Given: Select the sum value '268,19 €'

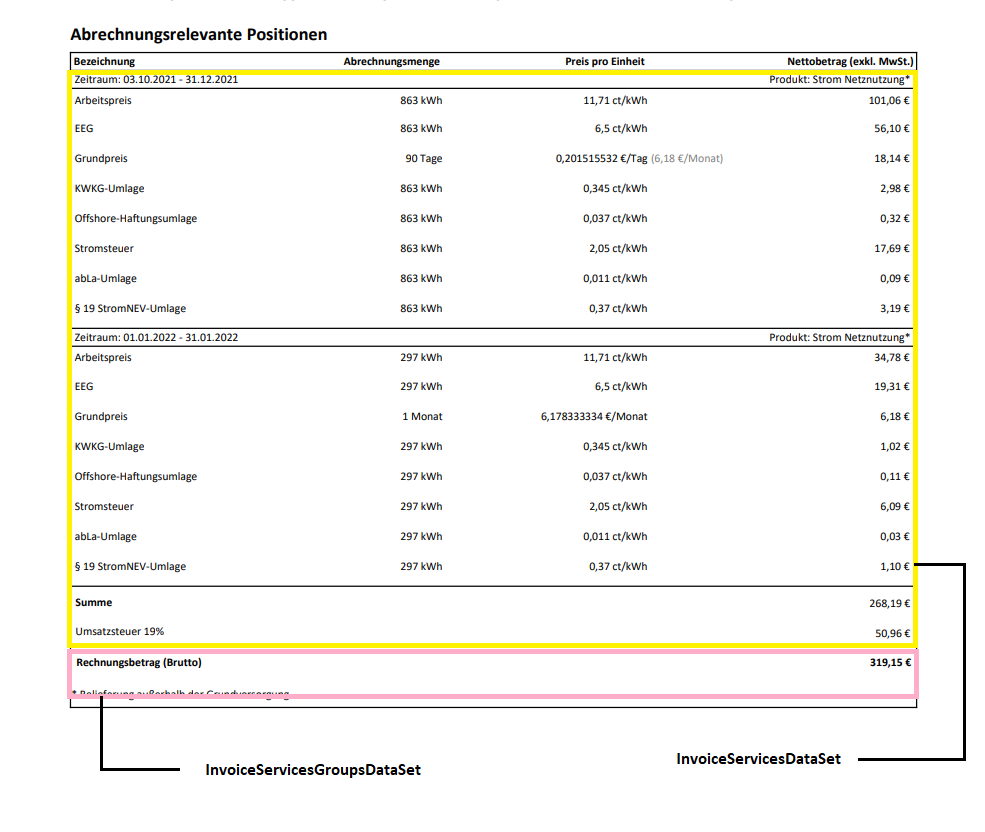Looking at the screenshot, I should (x=890, y=604).
